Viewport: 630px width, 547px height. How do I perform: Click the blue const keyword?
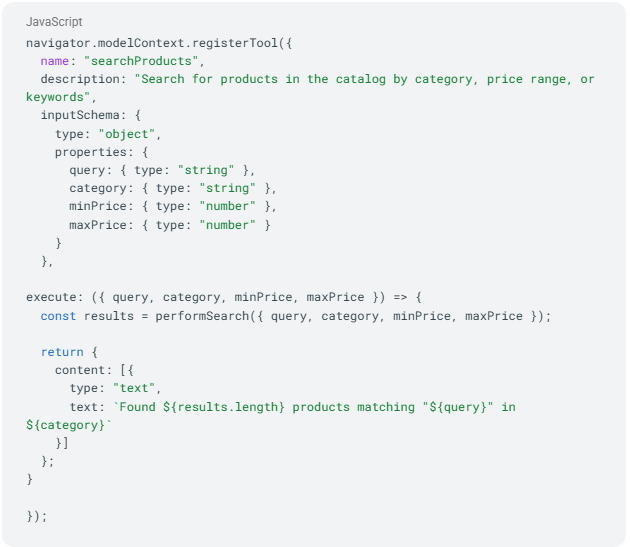(58, 316)
